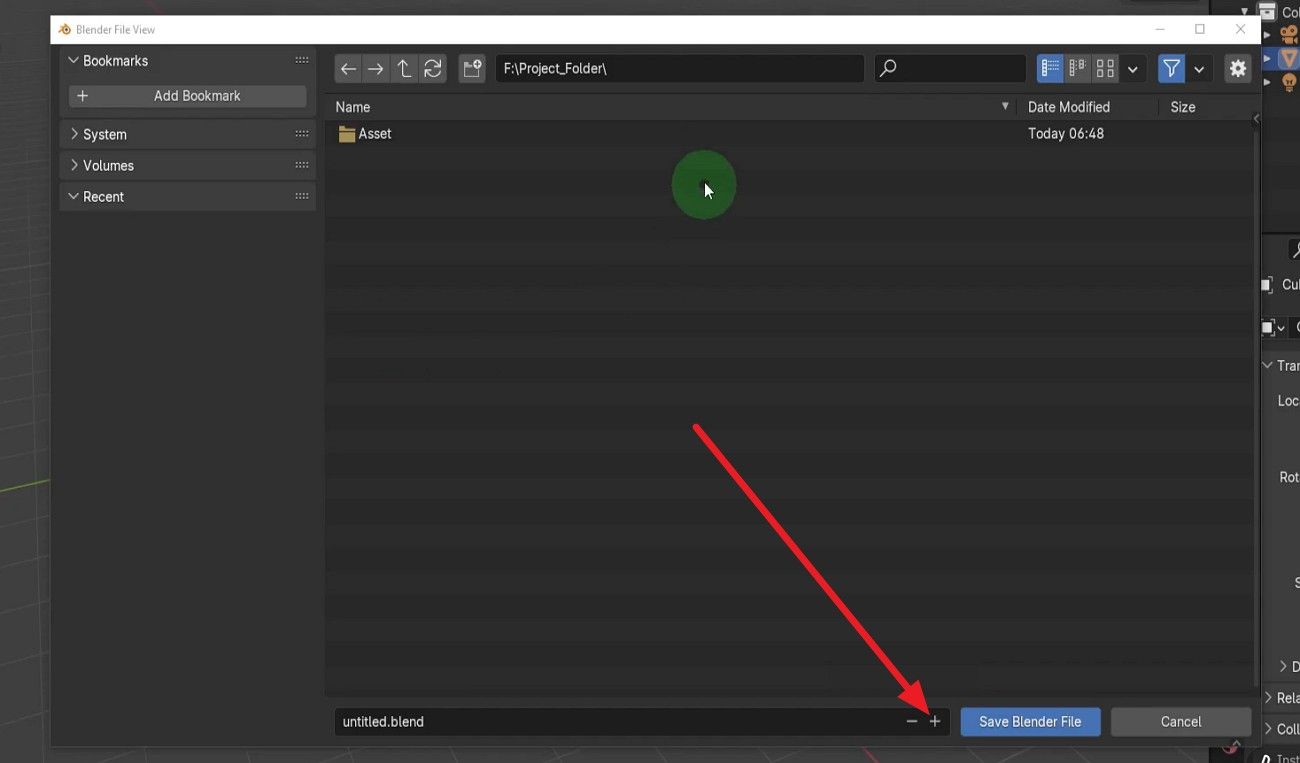Switch to vertical list display mode
The image size is (1300, 763).
point(1050,69)
